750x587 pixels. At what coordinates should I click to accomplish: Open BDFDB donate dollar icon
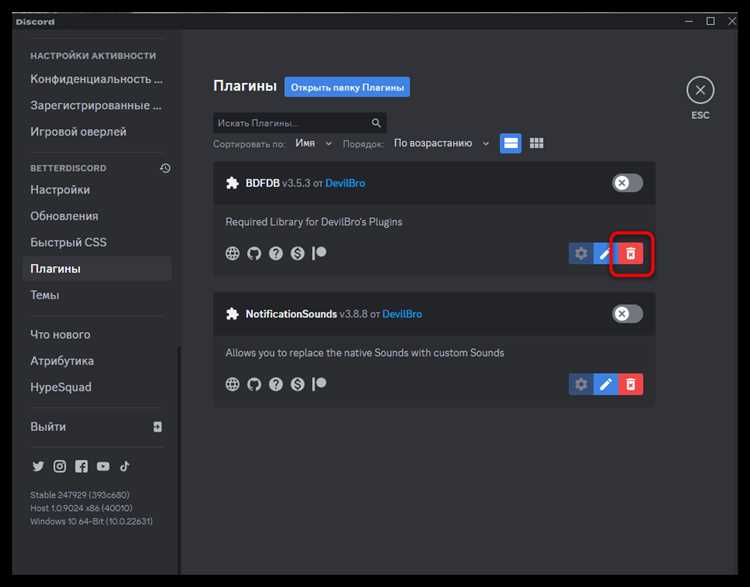point(297,253)
